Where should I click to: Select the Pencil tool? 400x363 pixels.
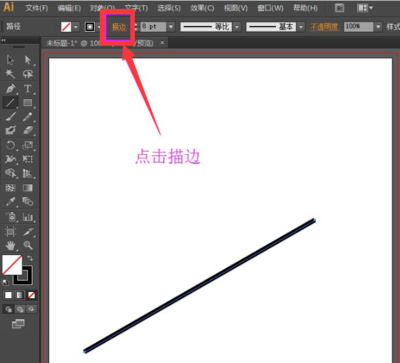(28, 117)
